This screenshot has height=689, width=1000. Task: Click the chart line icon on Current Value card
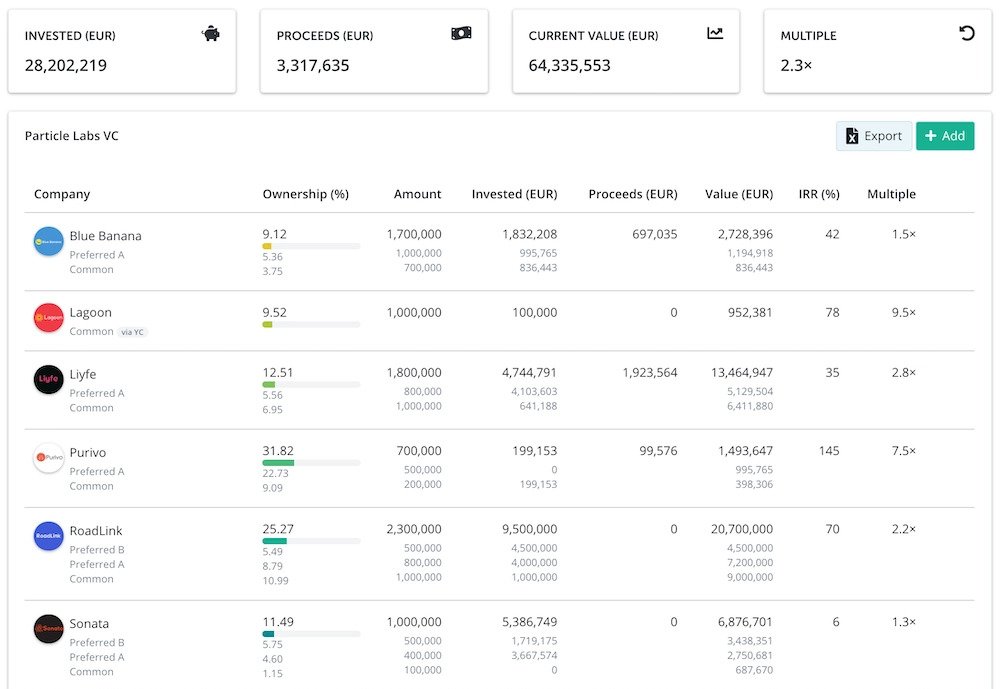(x=715, y=34)
